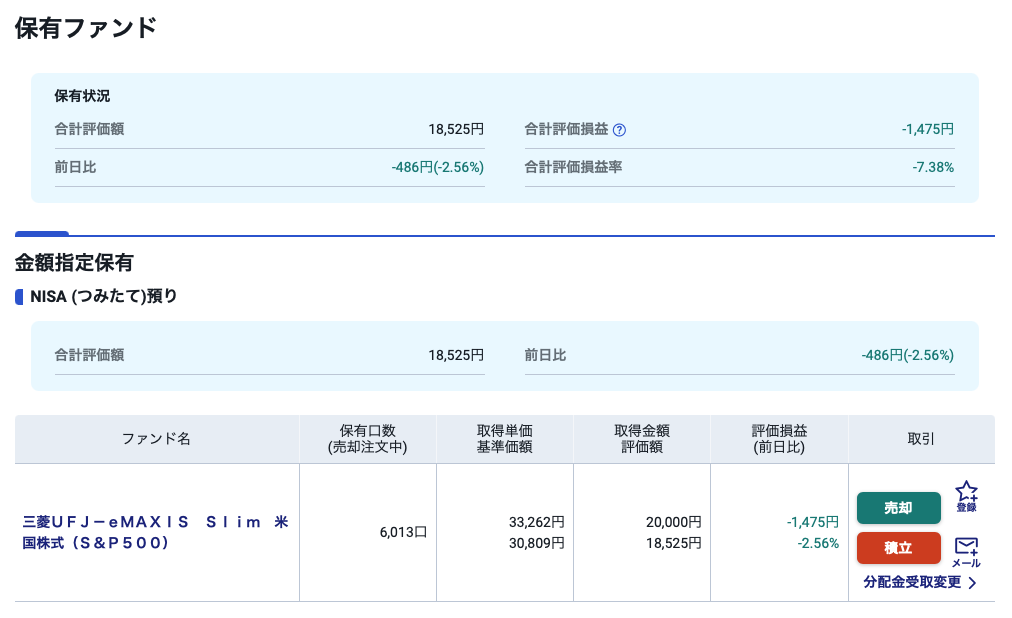Click the 保有口数 column header
The image size is (1012, 618).
(367, 439)
